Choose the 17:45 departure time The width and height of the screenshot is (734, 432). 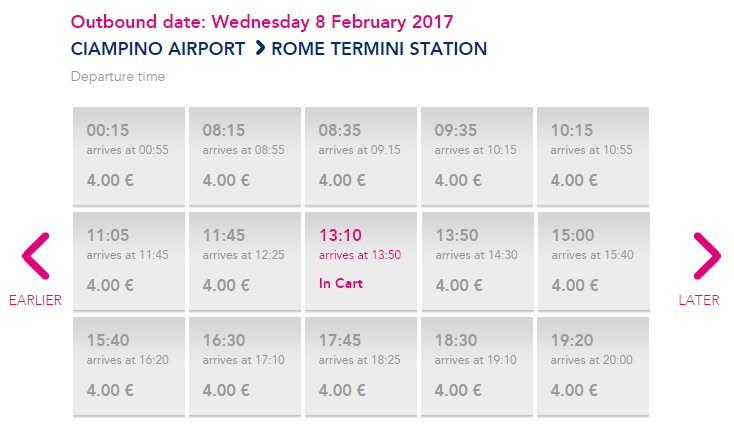[361, 366]
